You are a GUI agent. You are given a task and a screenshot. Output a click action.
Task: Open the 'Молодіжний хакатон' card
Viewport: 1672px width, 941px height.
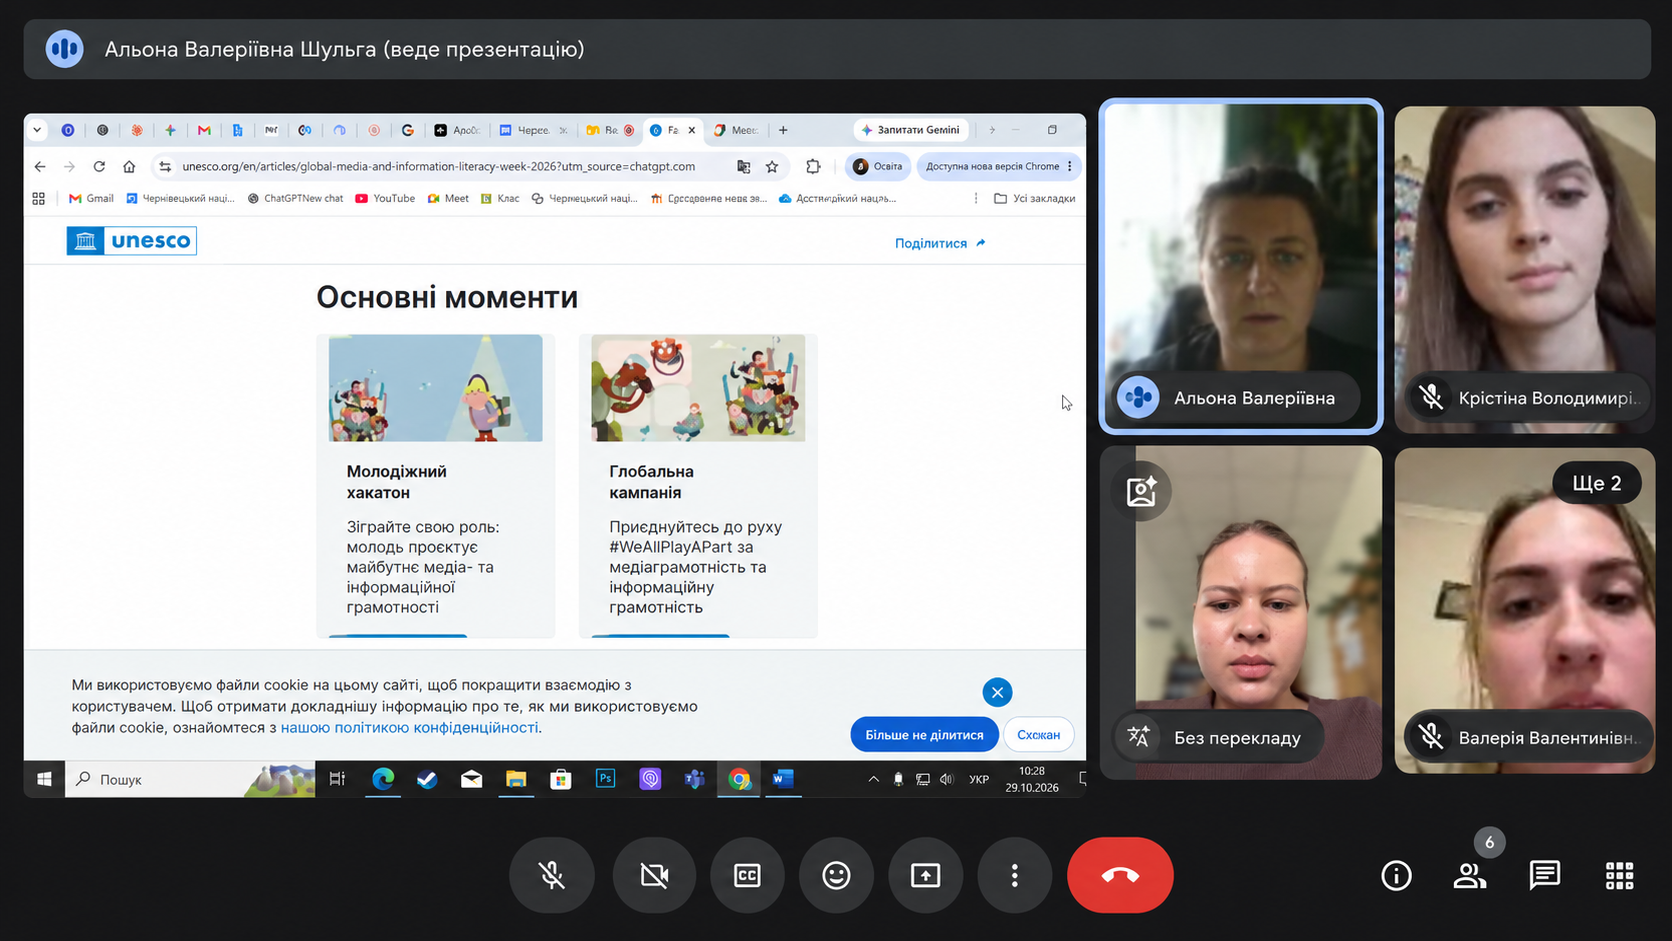click(x=435, y=485)
